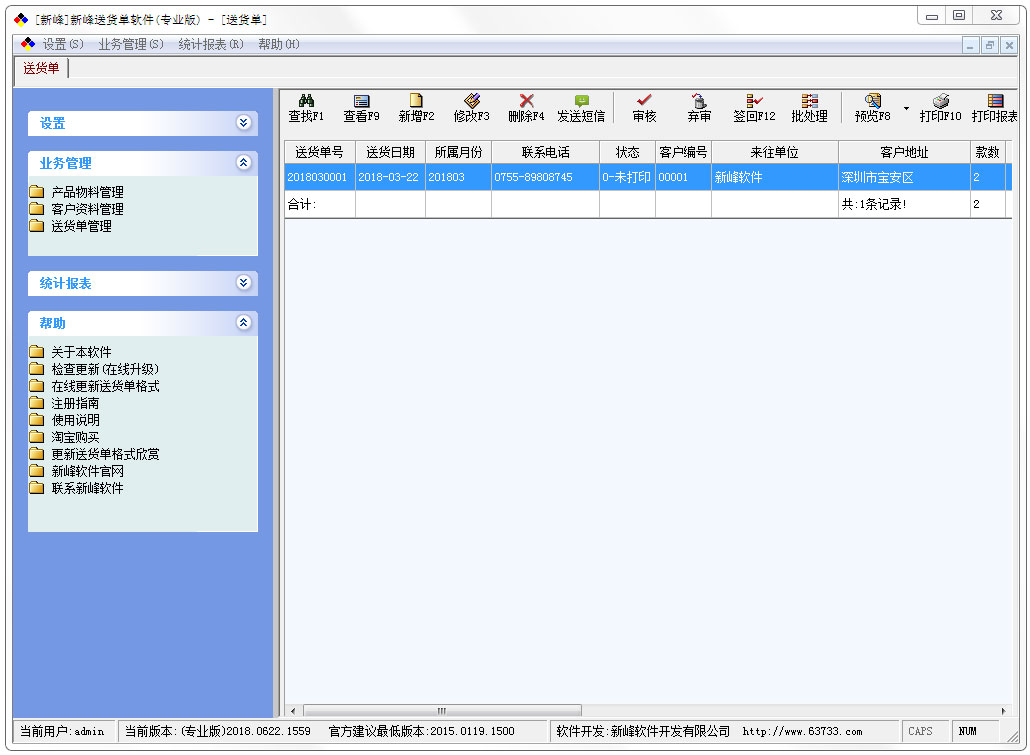Click the 新峰软件 customer cell
The height and width of the screenshot is (755, 1030).
(x=774, y=177)
